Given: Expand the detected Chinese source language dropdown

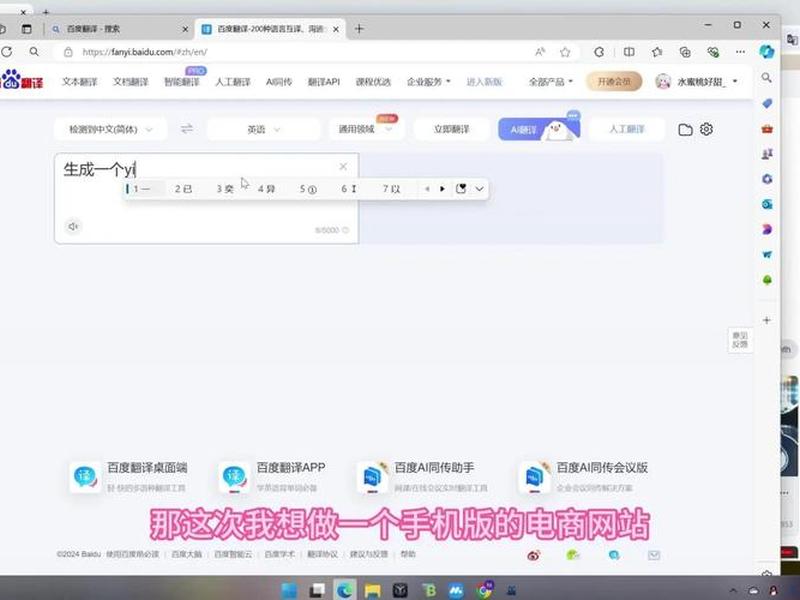Looking at the screenshot, I should click(111, 129).
